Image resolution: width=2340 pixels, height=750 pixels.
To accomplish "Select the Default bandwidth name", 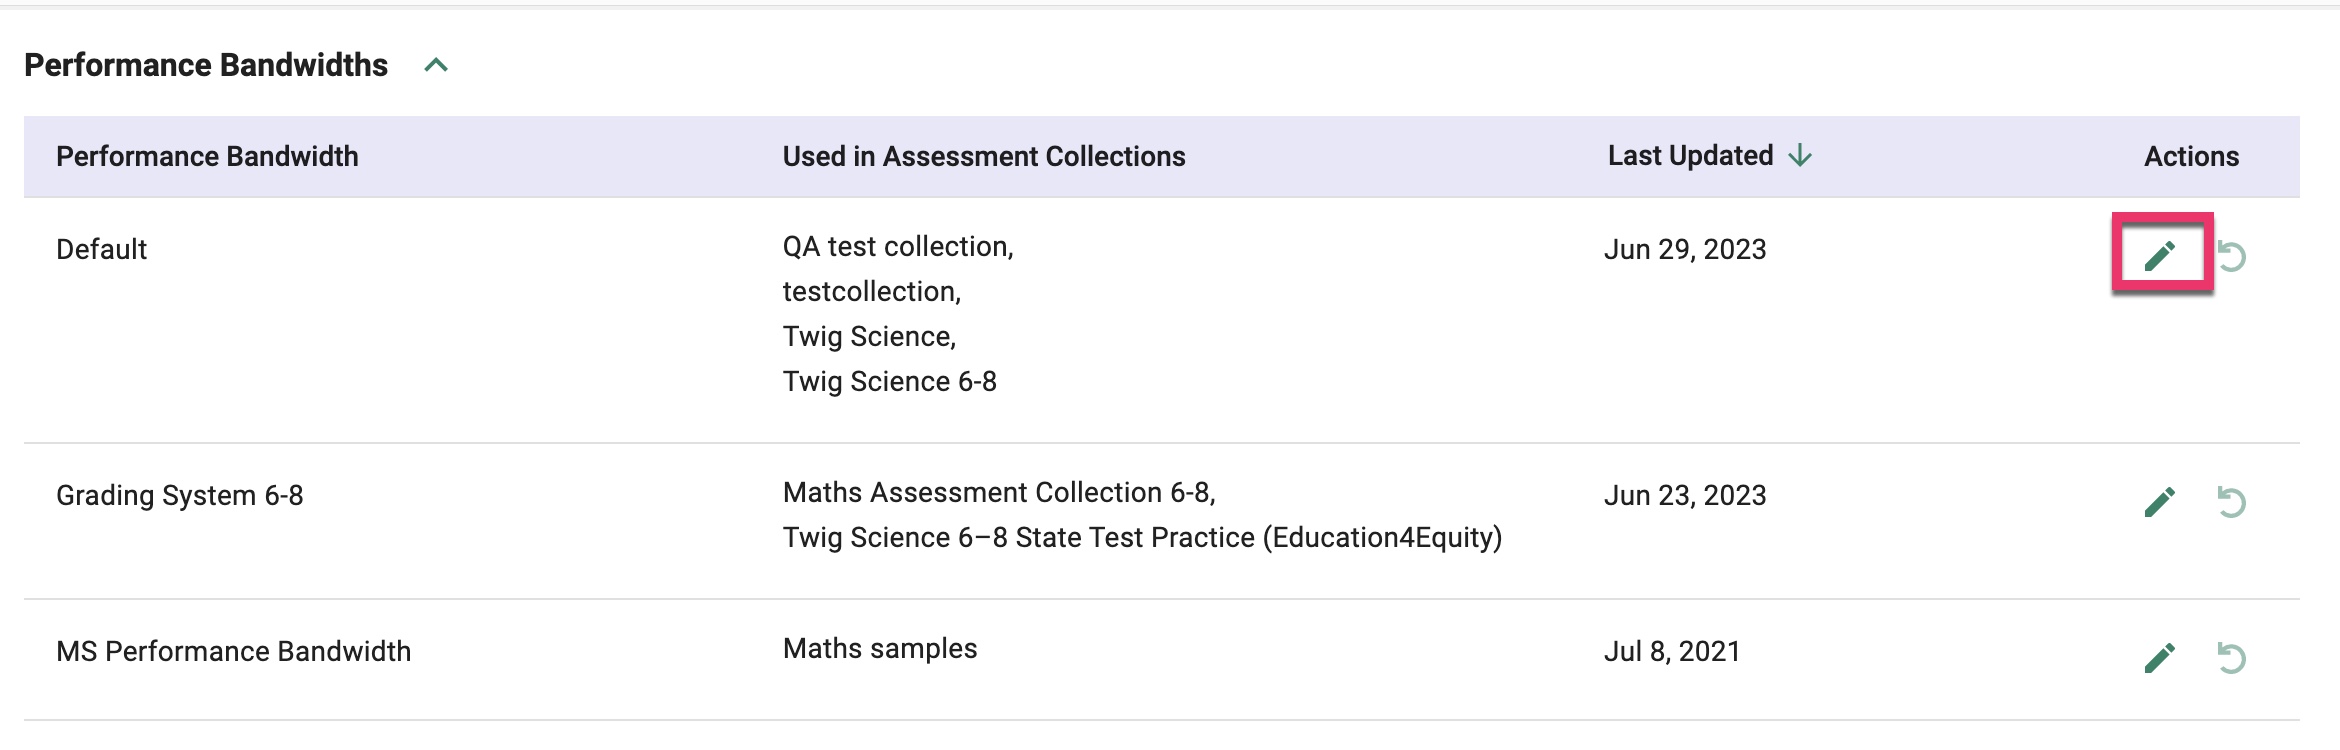I will (101, 249).
